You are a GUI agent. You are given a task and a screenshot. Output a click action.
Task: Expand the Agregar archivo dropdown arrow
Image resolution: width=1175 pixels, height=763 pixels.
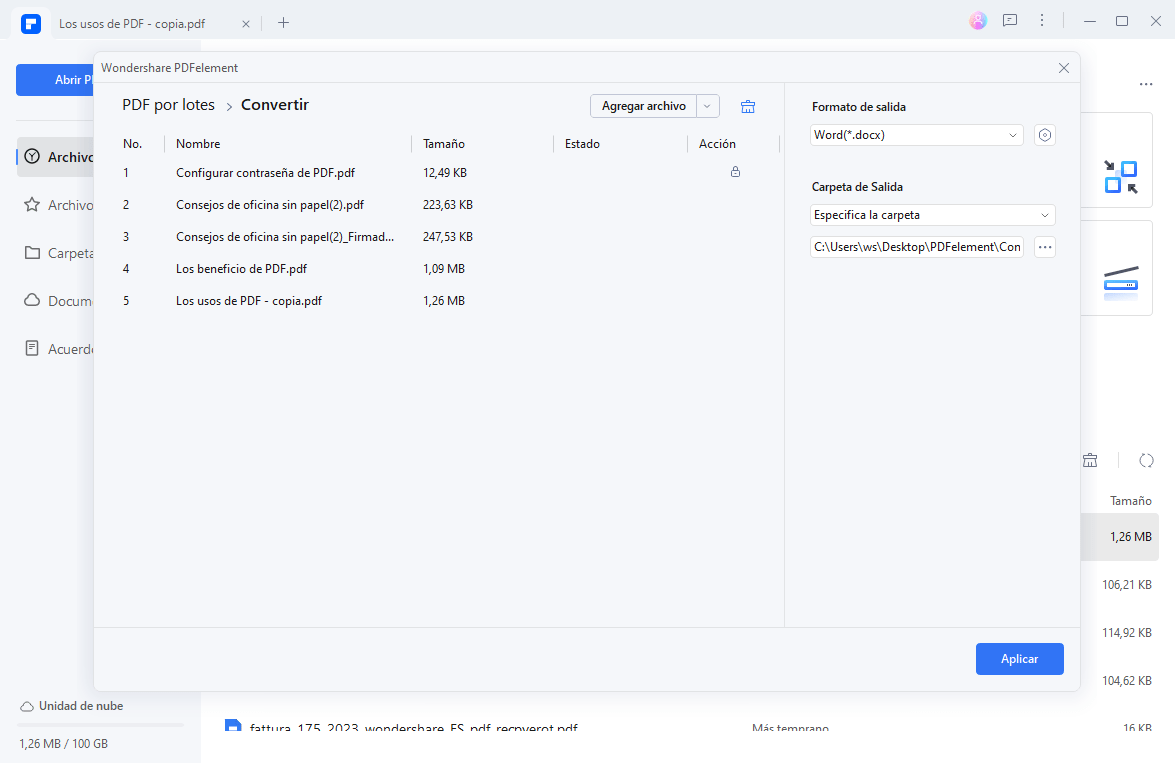pyautogui.click(x=707, y=106)
